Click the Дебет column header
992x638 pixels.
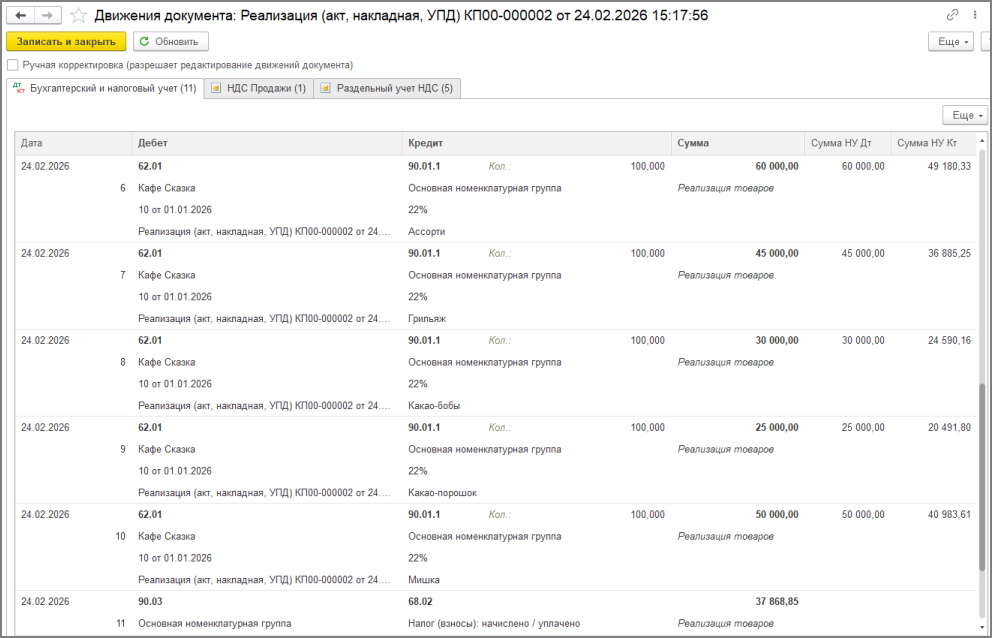coord(267,143)
